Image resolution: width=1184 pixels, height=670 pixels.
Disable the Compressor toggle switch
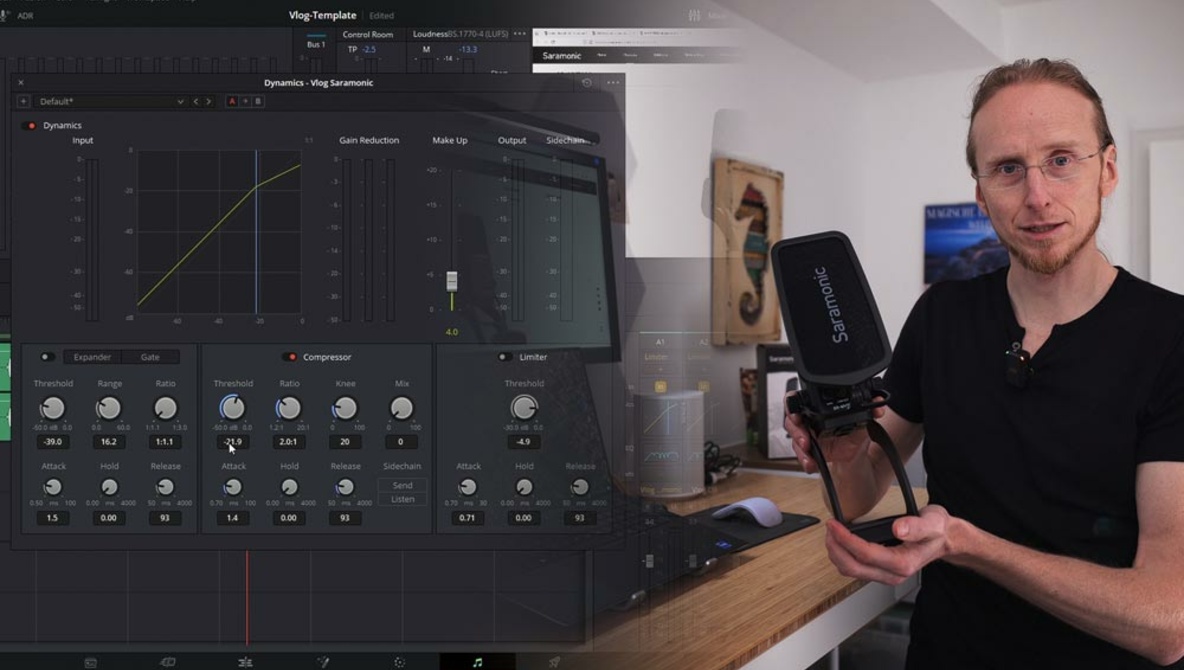[290, 357]
